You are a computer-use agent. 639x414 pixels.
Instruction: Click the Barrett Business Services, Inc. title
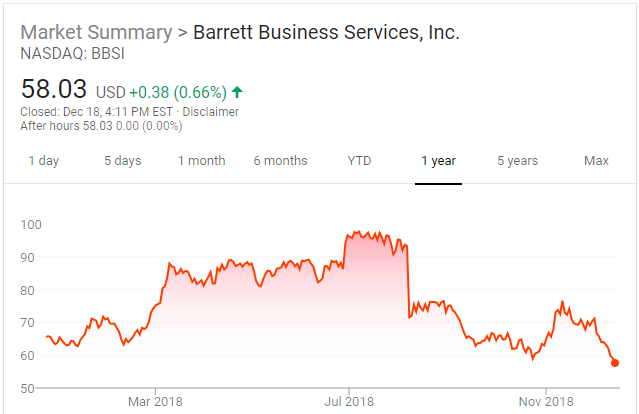(x=326, y=33)
